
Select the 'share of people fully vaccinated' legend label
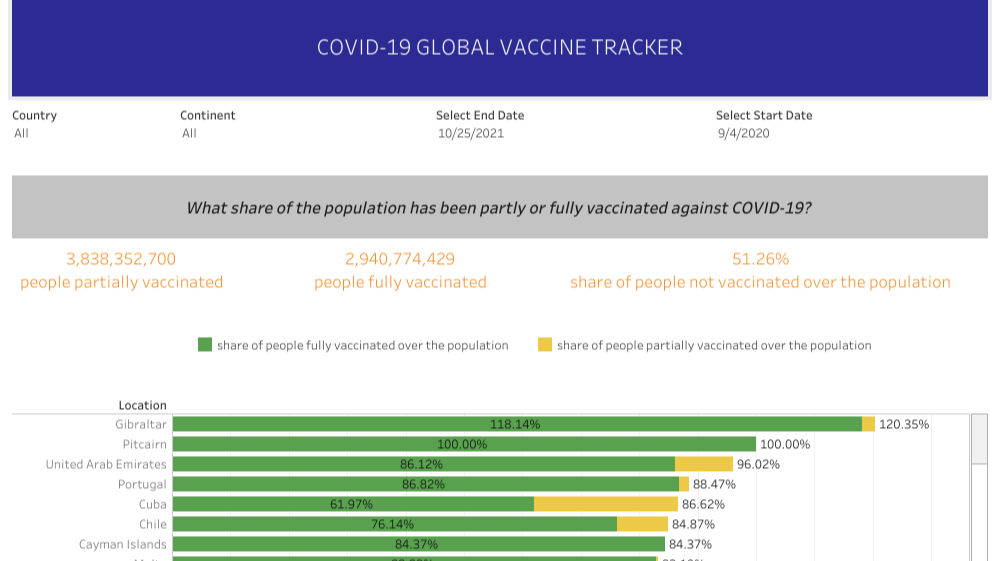(362, 345)
